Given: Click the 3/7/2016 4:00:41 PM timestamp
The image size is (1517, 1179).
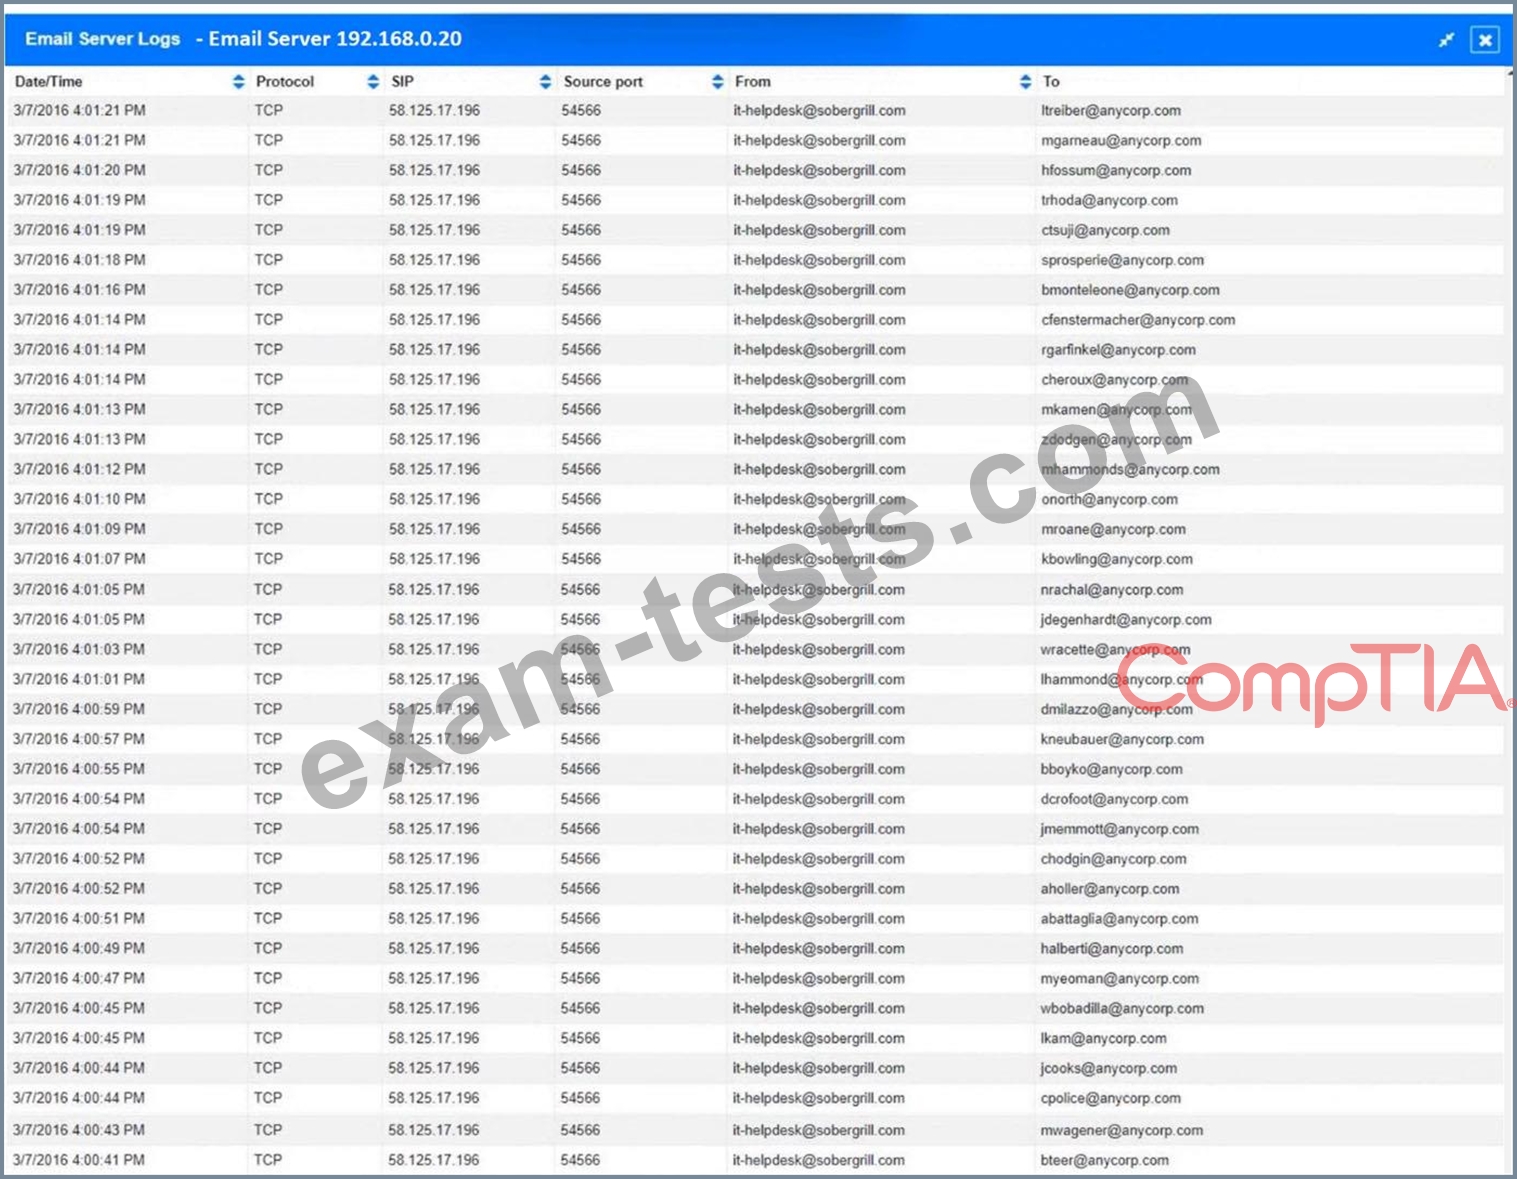Looking at the screenshot, I should click(x=79, y=1160).
